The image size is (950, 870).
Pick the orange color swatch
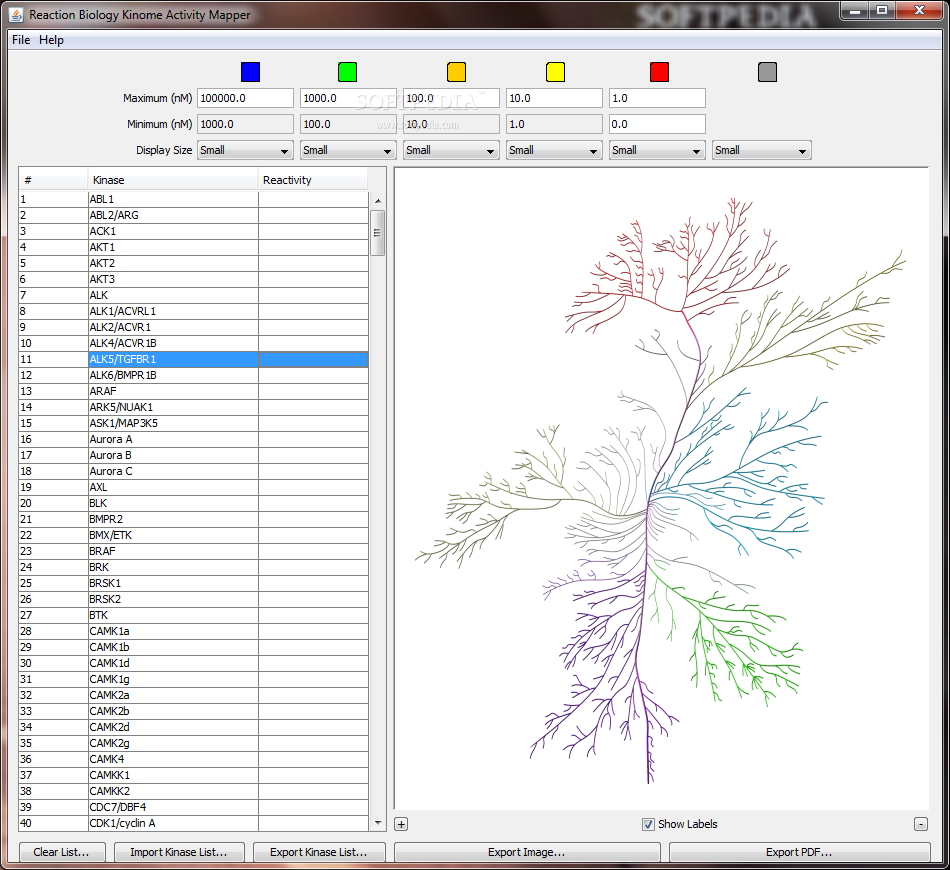pyautogui.click(x=456, y=71)
